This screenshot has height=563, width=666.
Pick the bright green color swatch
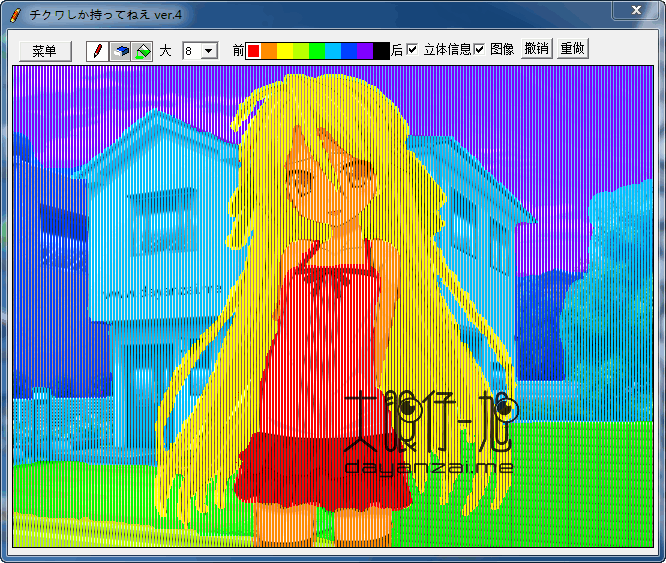[x=317, y=51]
